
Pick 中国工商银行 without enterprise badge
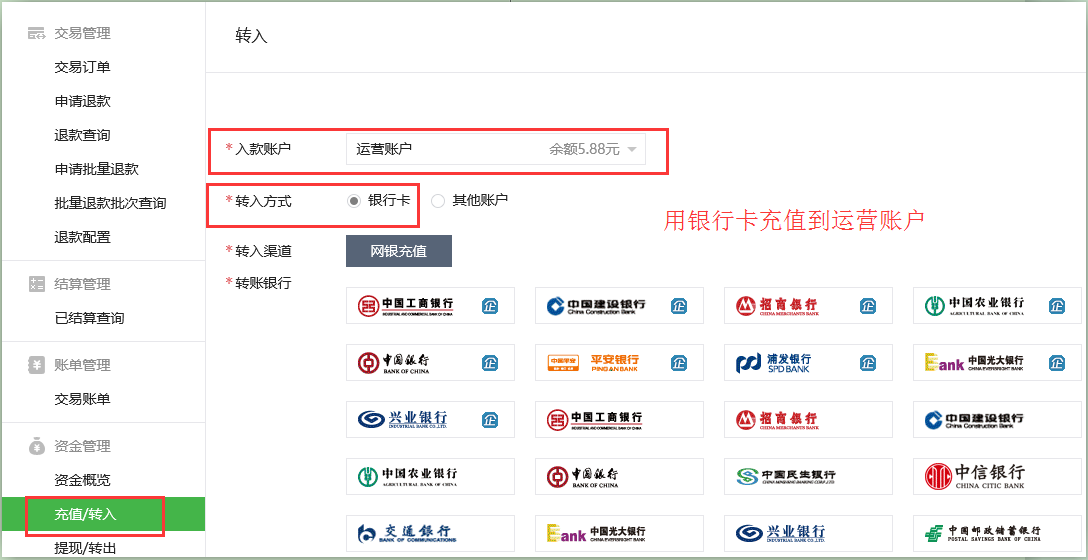tap(619, 419)
